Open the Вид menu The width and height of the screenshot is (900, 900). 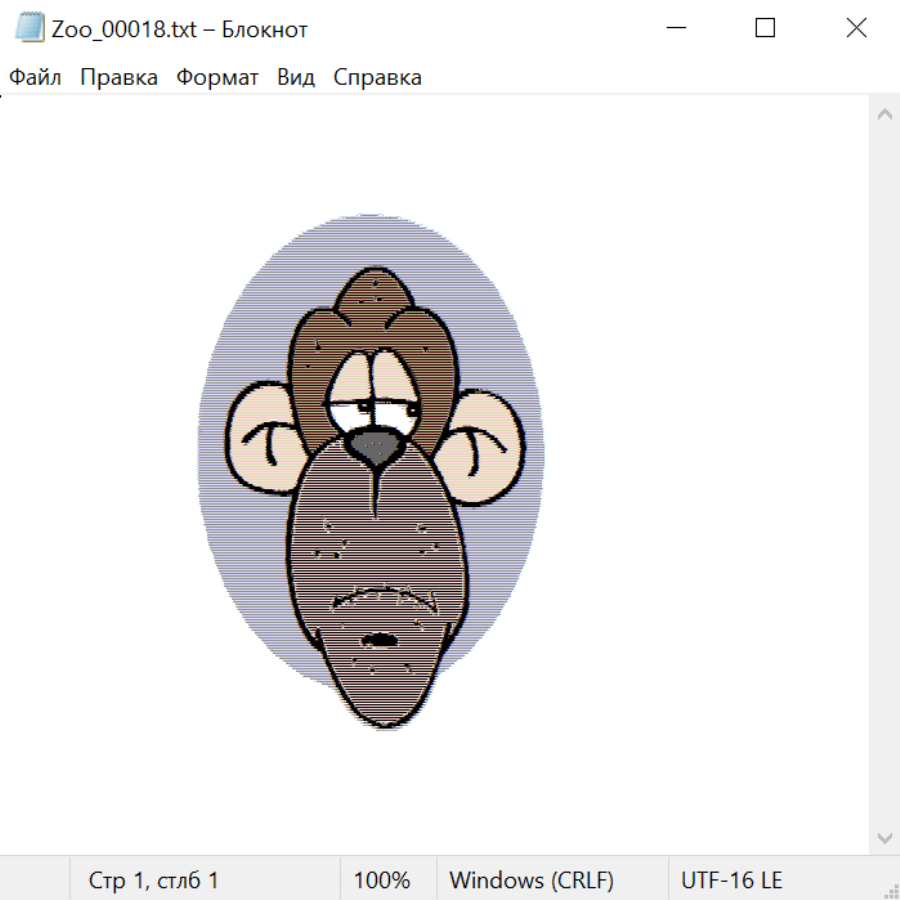(x=295, y=77)
